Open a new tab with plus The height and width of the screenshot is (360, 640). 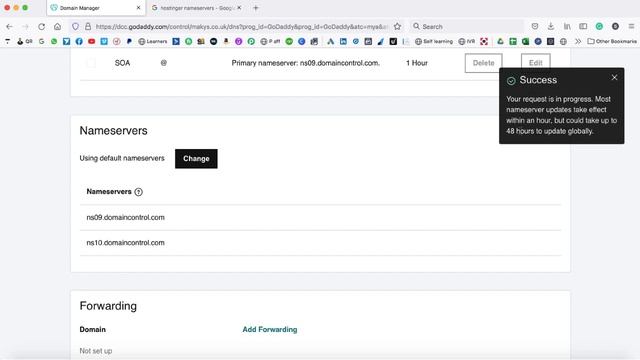click(x=256, y=8)
